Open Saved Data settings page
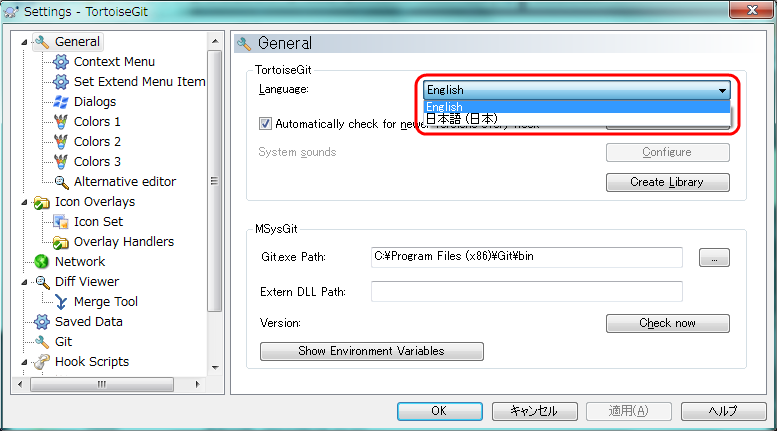The image size is (777, 431). pyautogui.click(x=89, y=322)
